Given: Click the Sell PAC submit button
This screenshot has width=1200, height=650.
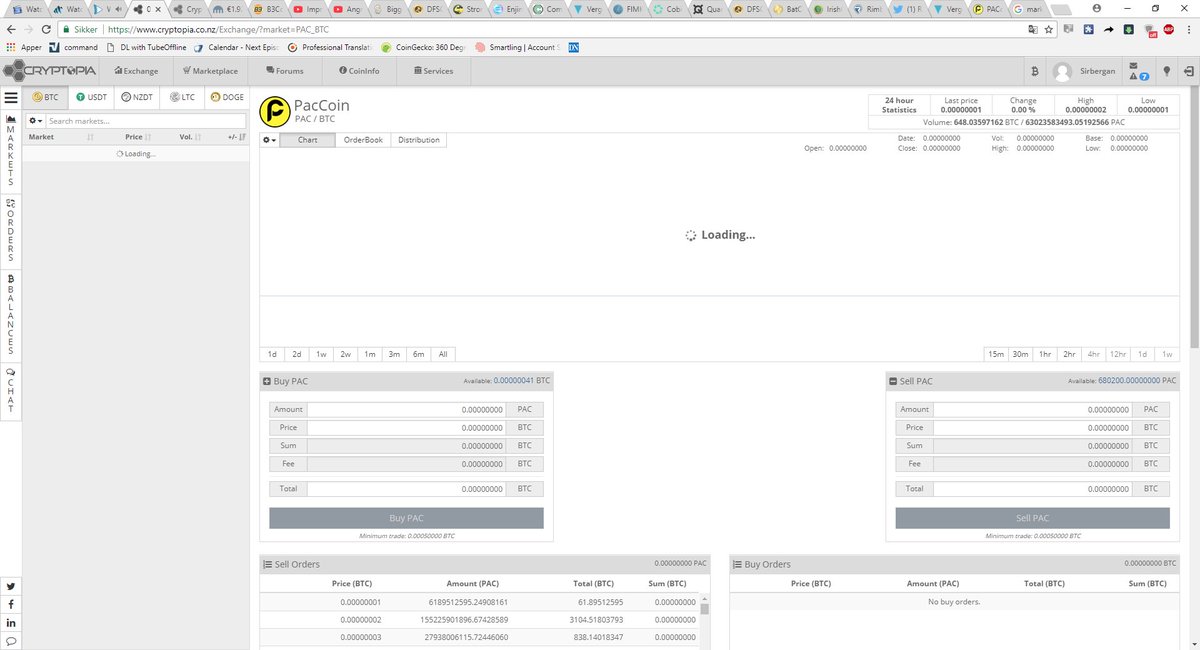Looking at the screenshot, I should click(1032, 518).
